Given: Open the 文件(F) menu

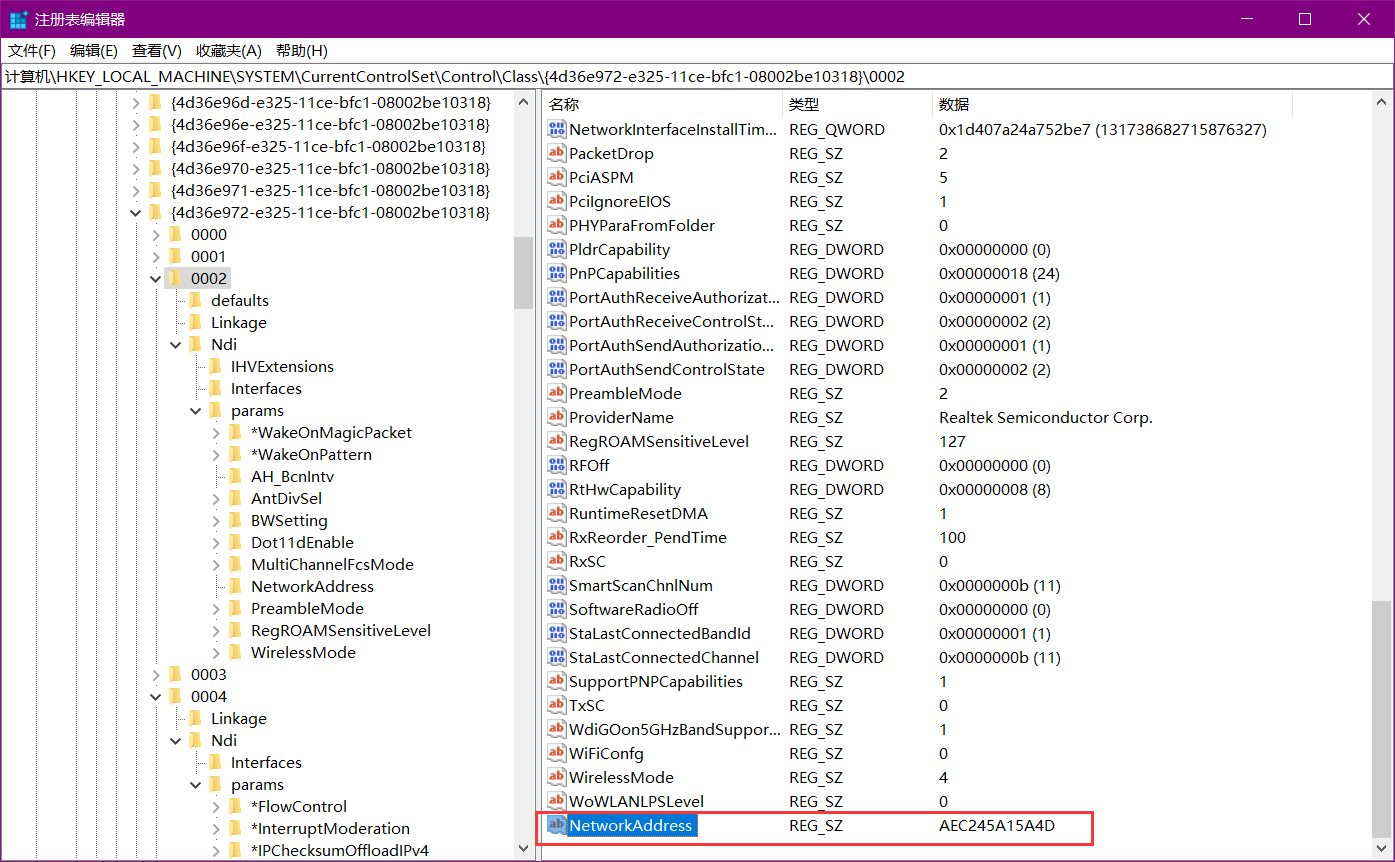Looking at the screenshot, I should (x=32, y=50).
